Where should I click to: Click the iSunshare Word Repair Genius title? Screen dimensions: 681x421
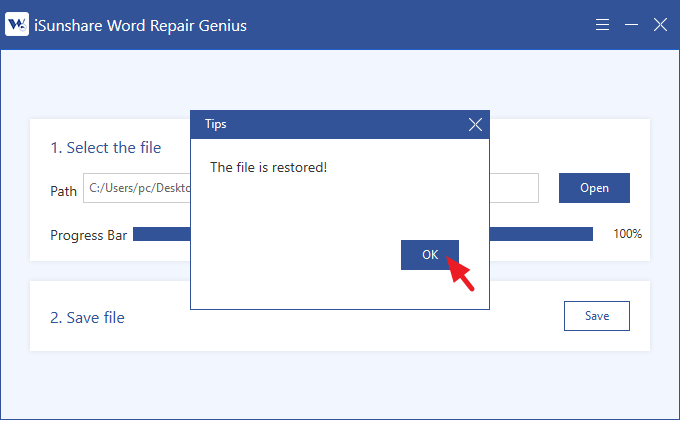(140, 25)
